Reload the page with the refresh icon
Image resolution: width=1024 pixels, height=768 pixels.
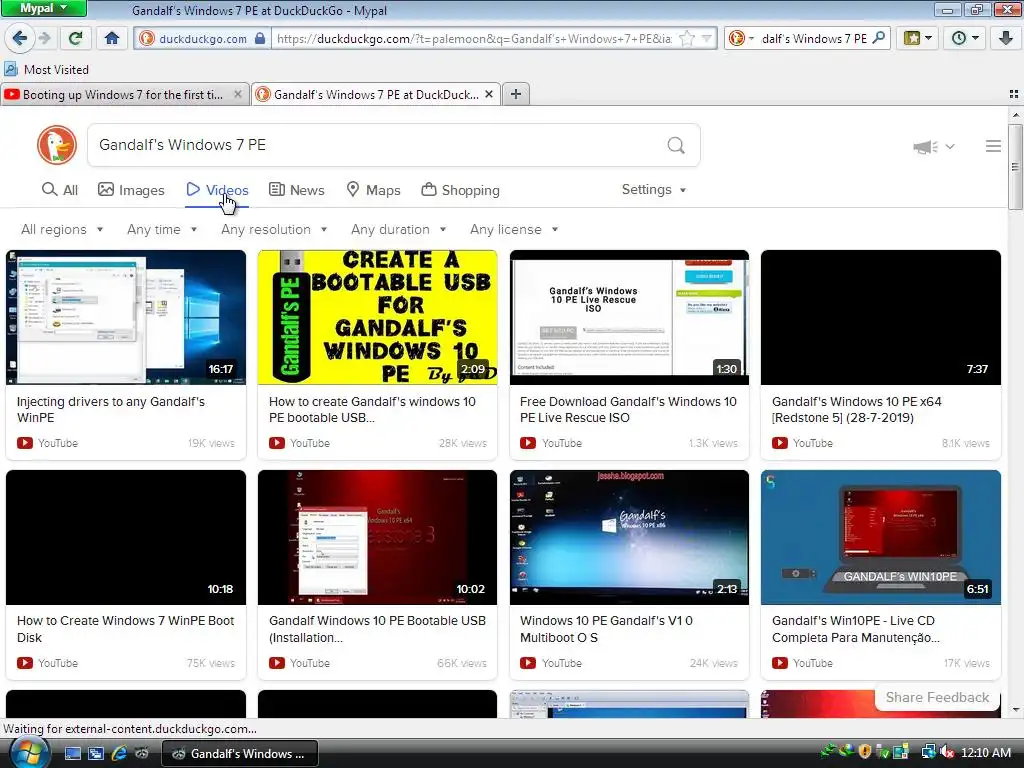click(75, 38)
